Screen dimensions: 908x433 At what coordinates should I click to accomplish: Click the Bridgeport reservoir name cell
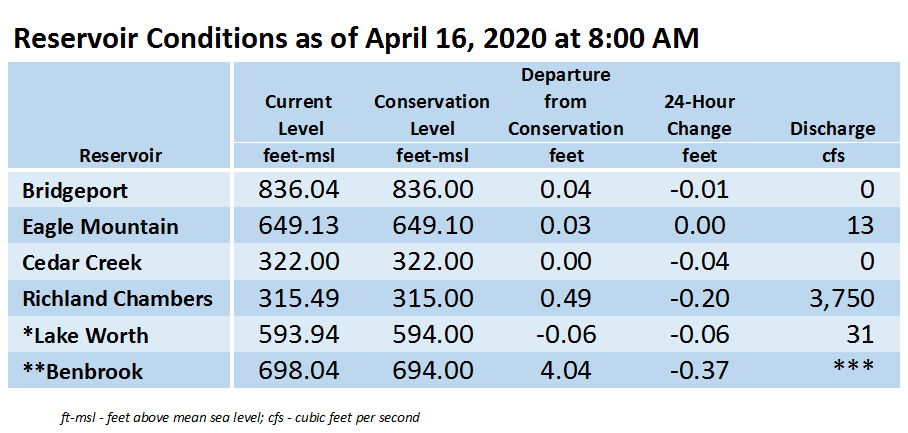[x=75, y=190]
